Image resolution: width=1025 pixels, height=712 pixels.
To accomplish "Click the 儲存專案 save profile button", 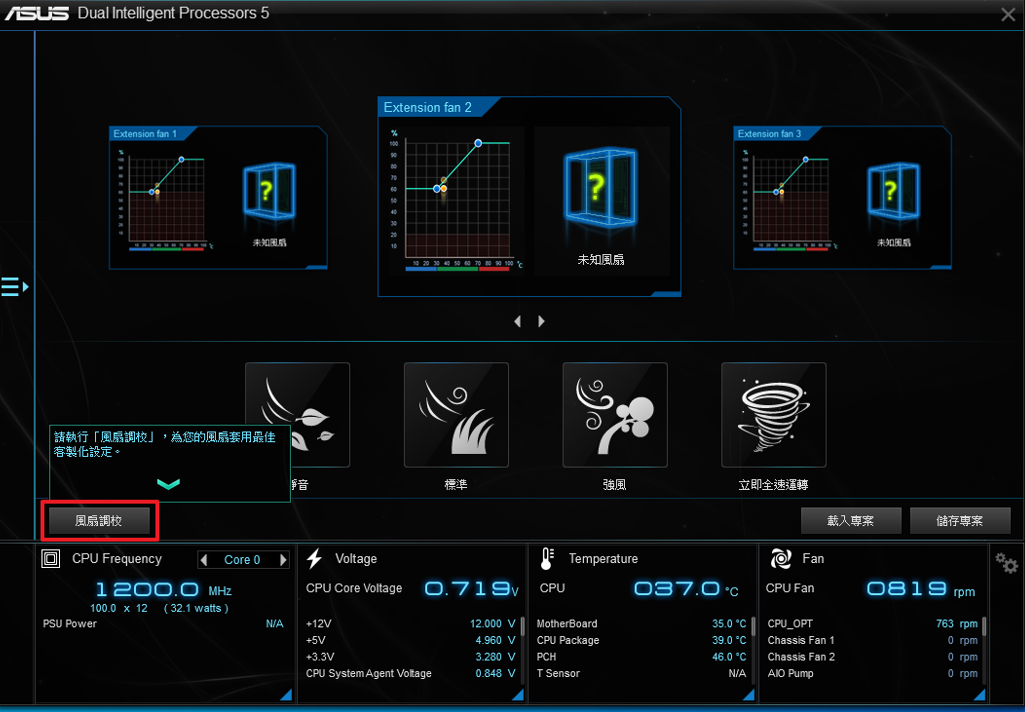I will tap(959, 521).
